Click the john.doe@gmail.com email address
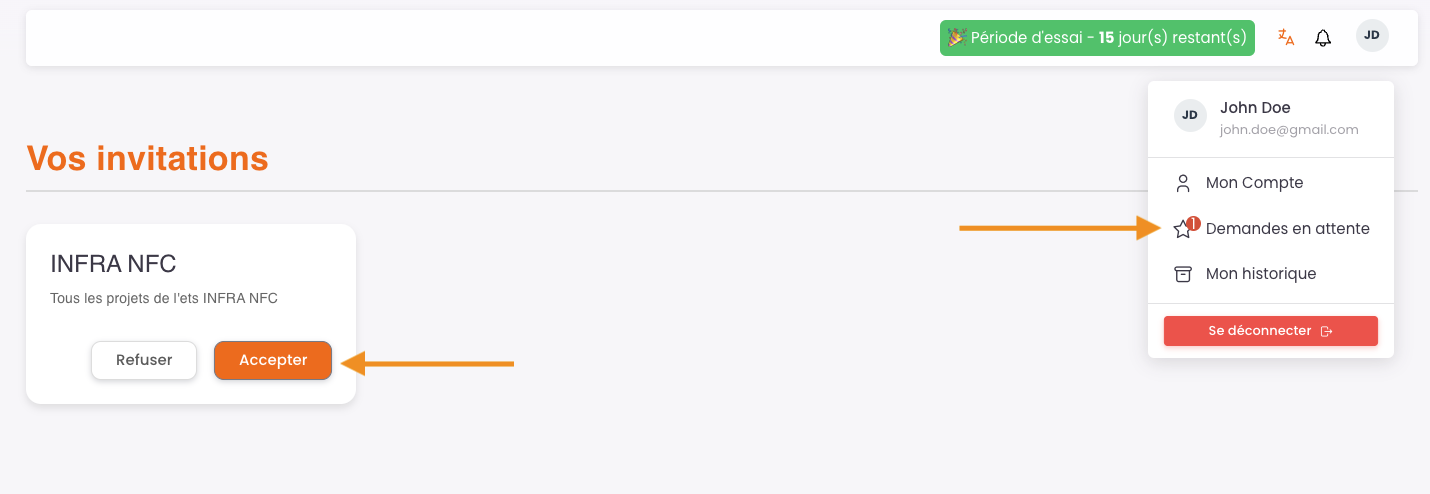This screenshot has width=1430, height=494. pos(1289,130)
